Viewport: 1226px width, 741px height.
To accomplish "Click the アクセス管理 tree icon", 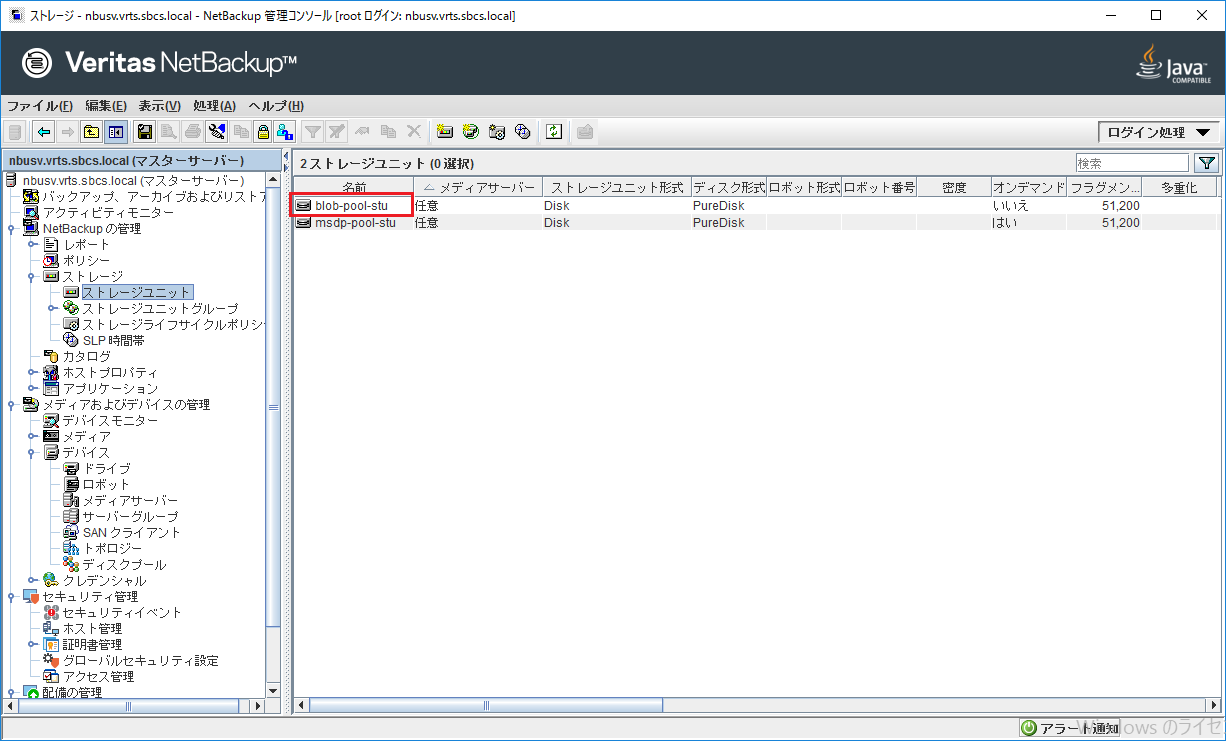I will coord(52,677).
